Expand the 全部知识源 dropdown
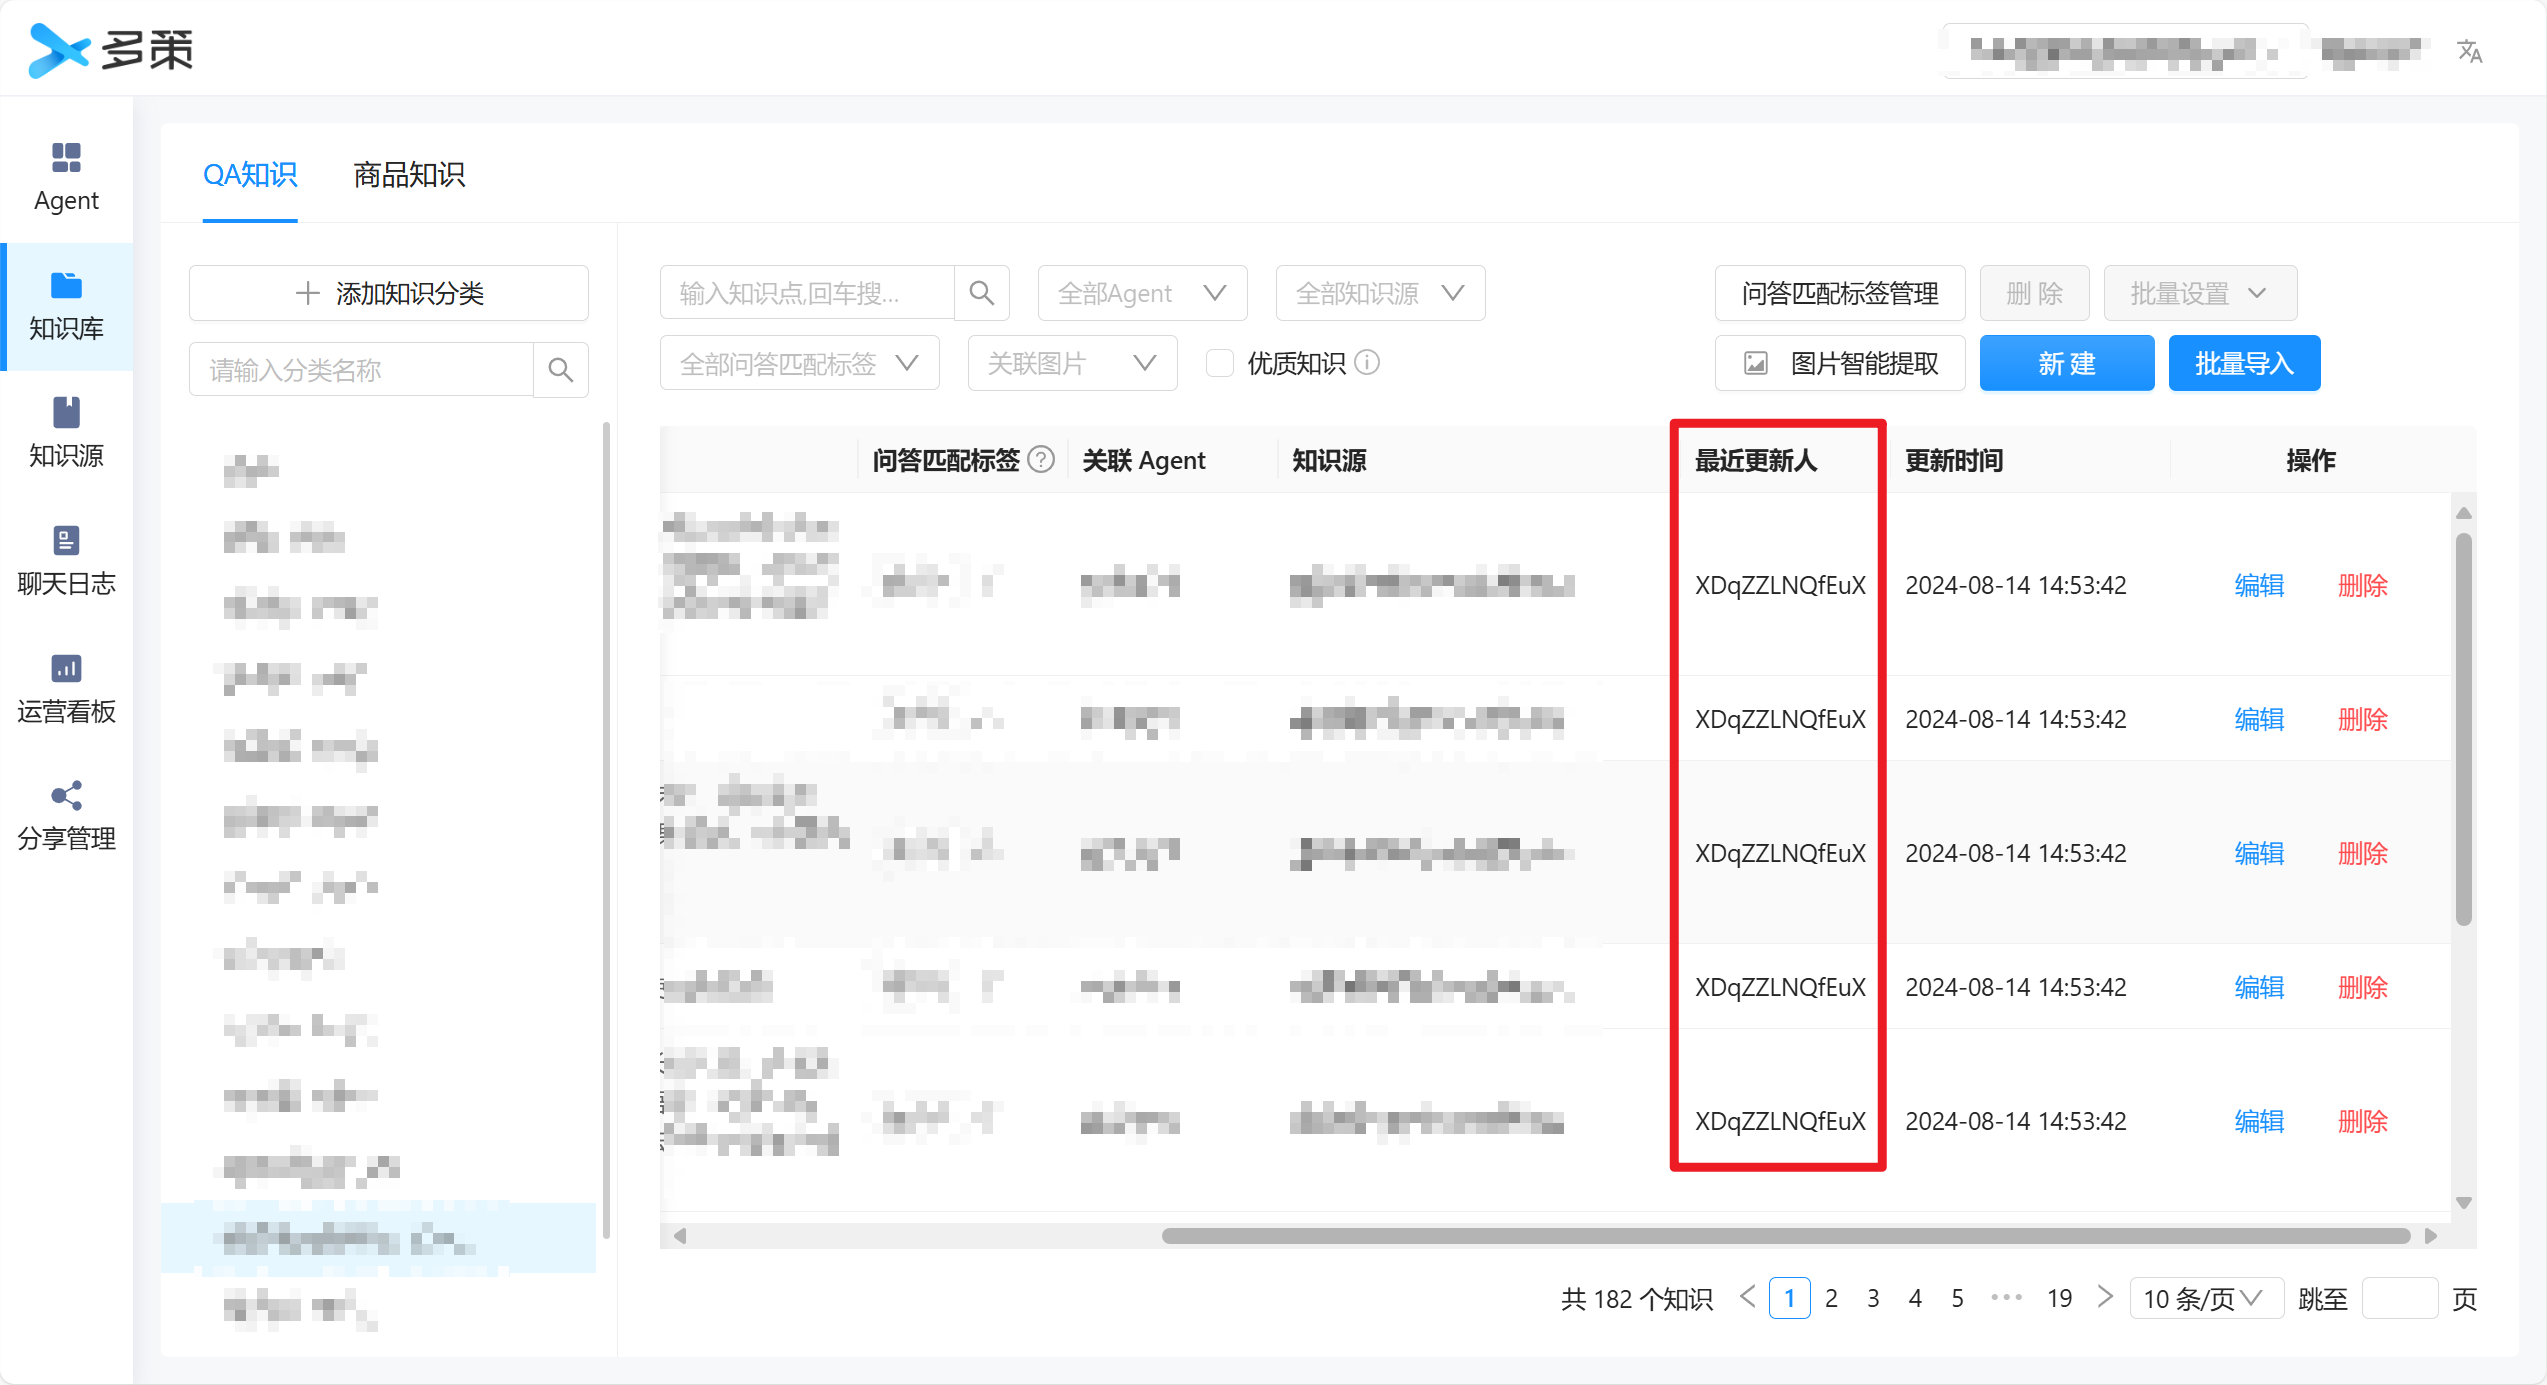 click(1380, 293)
